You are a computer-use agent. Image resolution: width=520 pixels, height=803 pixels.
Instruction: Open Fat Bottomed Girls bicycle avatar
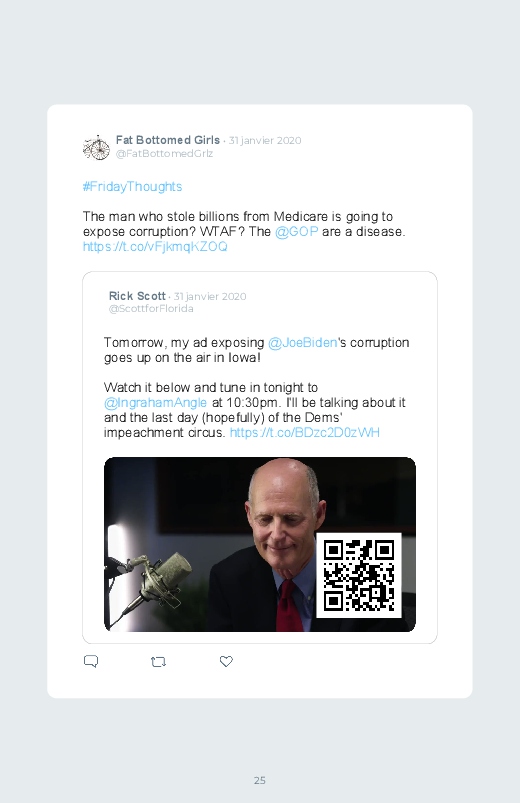[x=96, y=147]
